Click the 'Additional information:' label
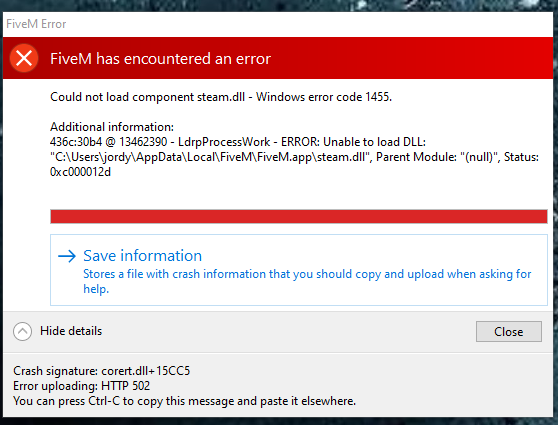Image resolution: width=558 pixels, height=425 pixels. pos(112,127)
